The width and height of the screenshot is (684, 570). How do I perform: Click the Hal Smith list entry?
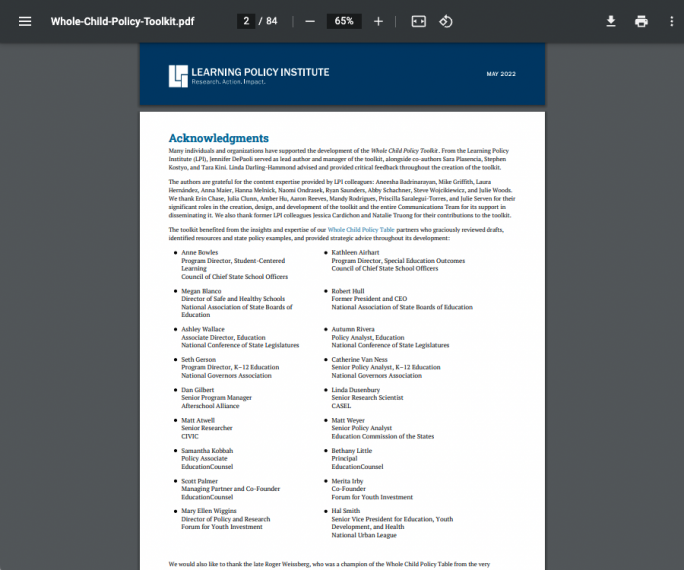(345, 511)
